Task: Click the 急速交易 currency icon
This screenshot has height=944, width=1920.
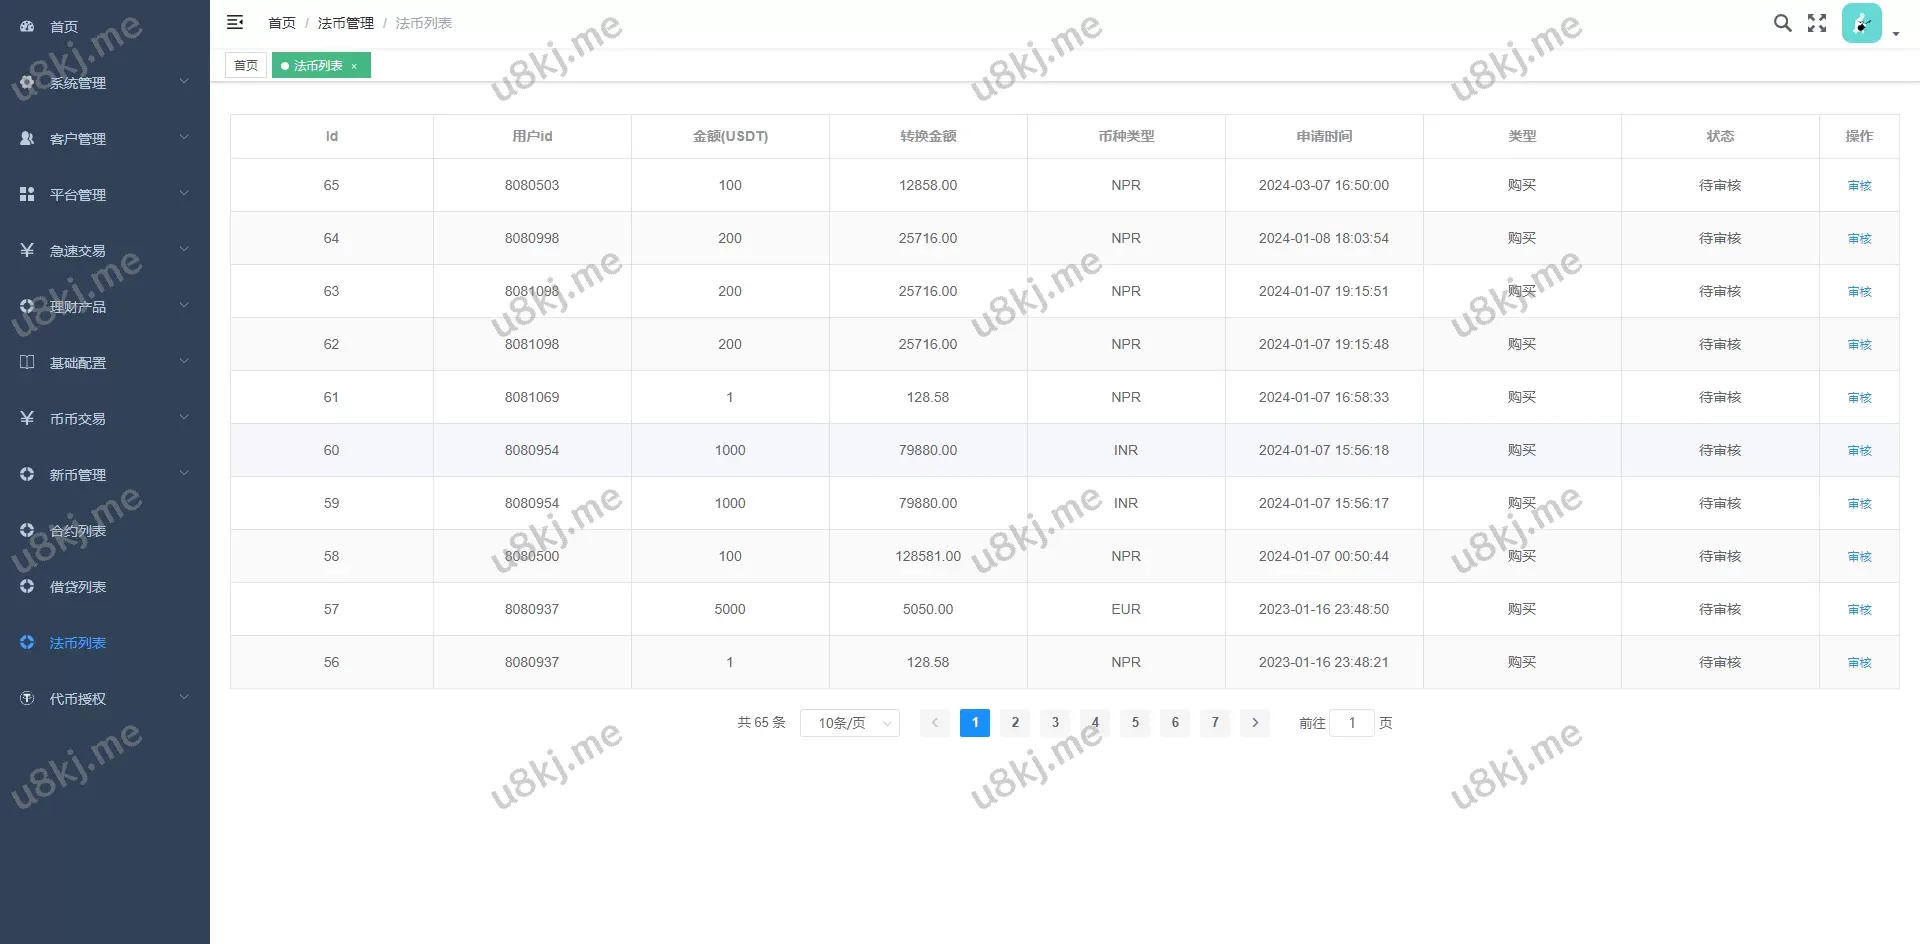Action: click(x=26, y=250)
